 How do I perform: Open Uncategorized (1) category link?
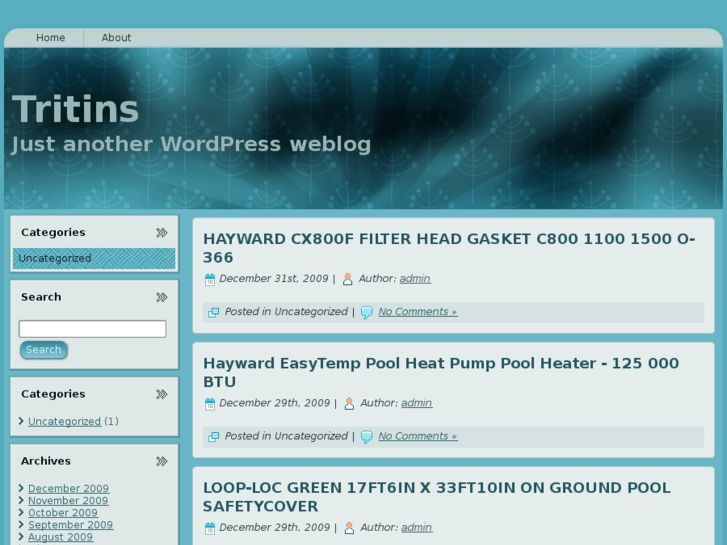pyautogui.click(x=64, y=421)
